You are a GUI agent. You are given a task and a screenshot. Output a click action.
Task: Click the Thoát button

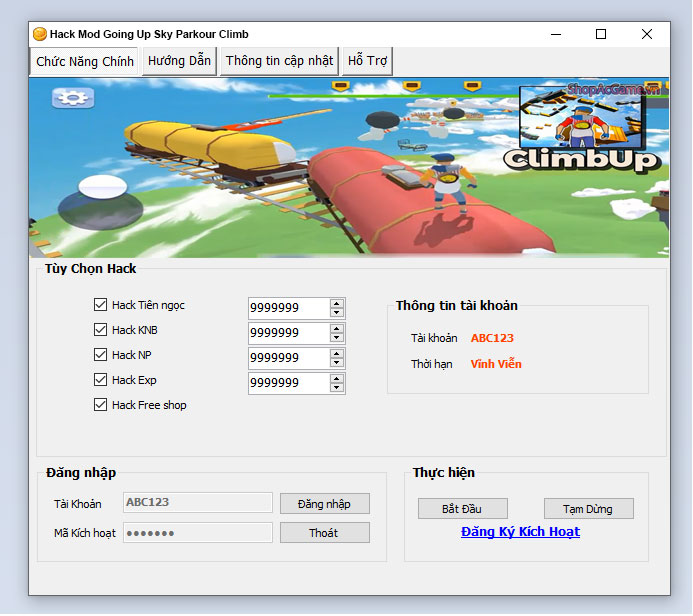[324, 533]
